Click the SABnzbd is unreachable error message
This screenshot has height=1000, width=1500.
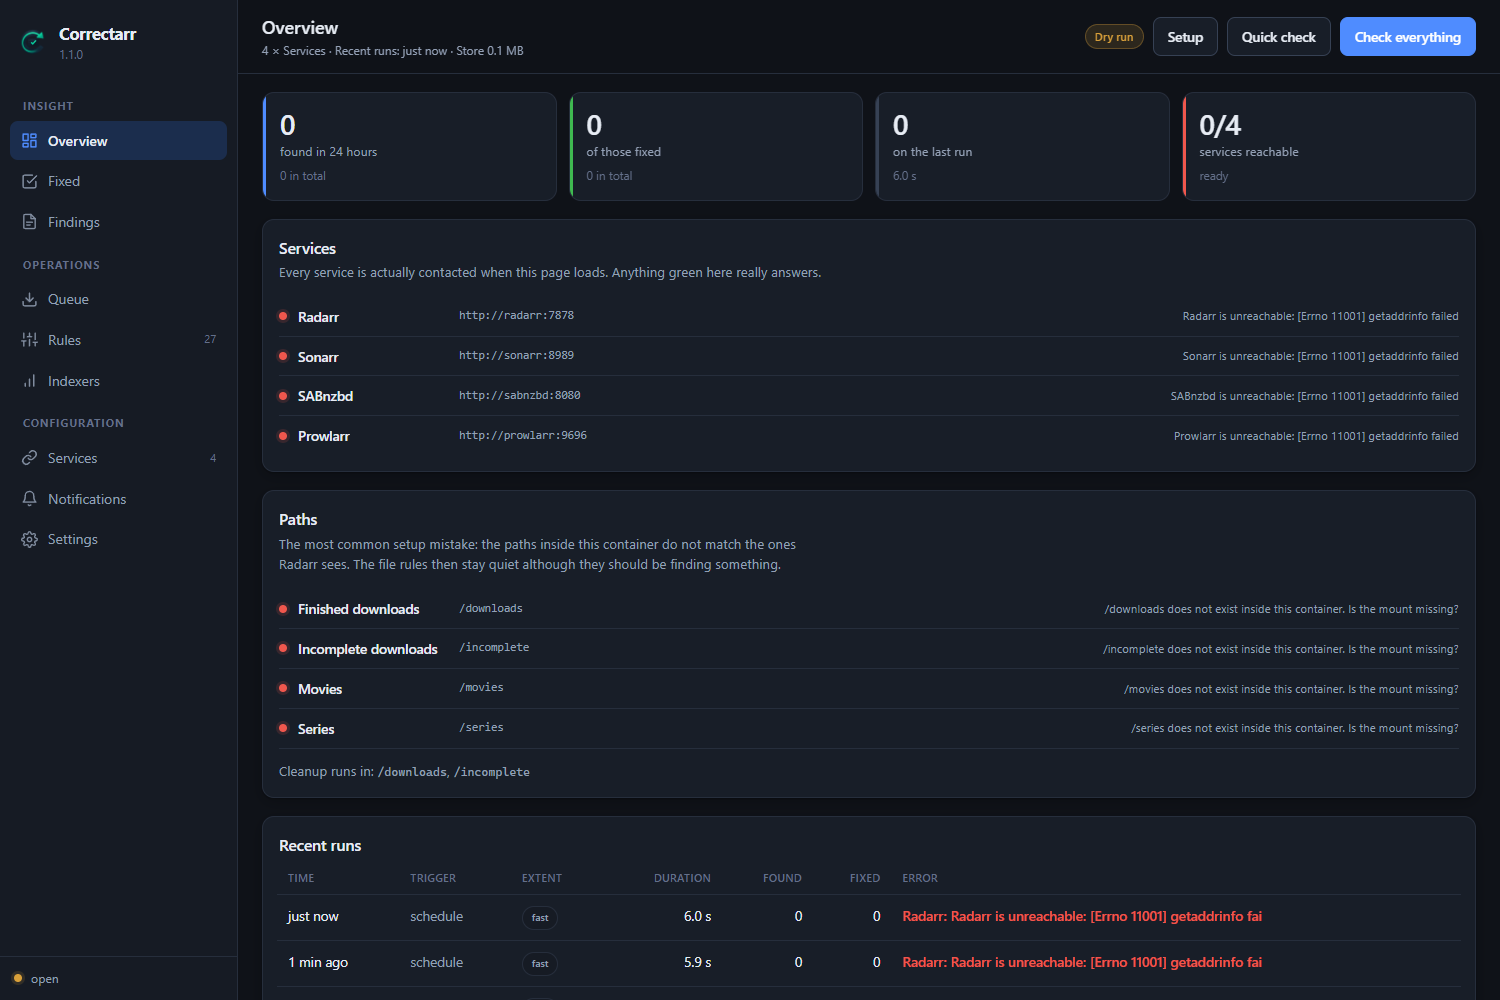[x=1314, y=396]
